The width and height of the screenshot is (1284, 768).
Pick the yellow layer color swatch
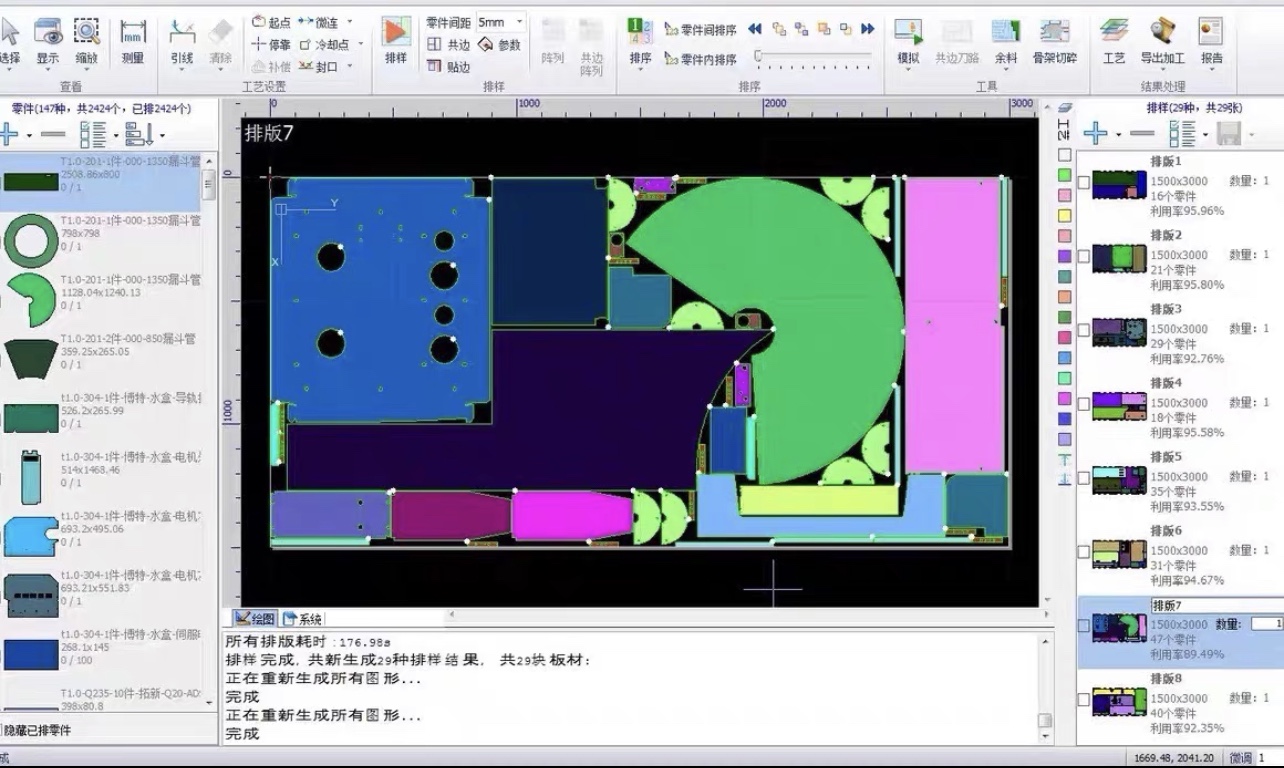[1065, 215]
